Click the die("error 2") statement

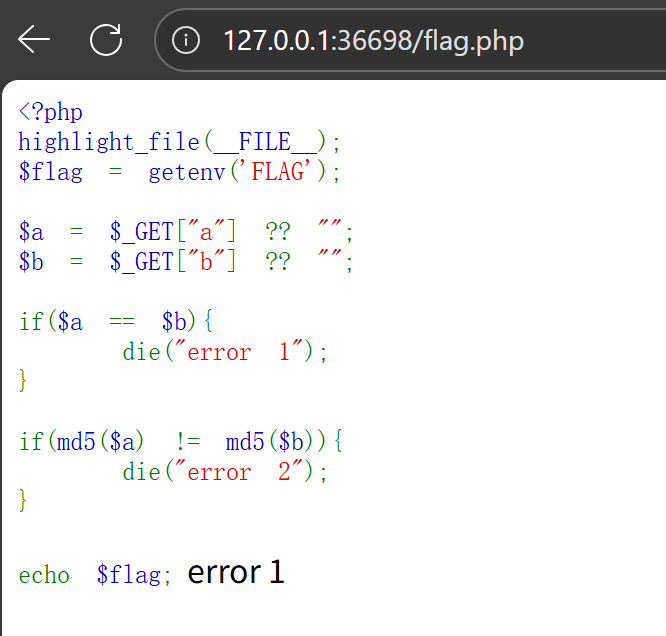tap(225, 471)
